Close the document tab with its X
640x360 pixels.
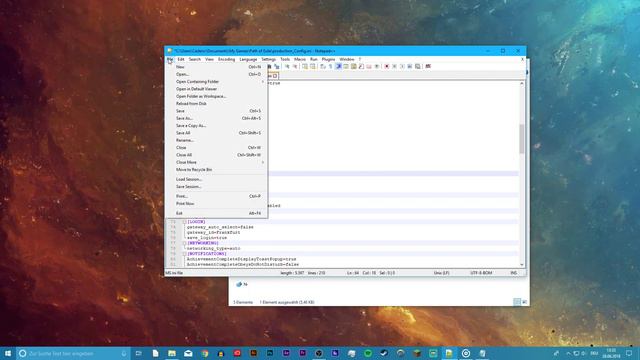pos(275,76)
